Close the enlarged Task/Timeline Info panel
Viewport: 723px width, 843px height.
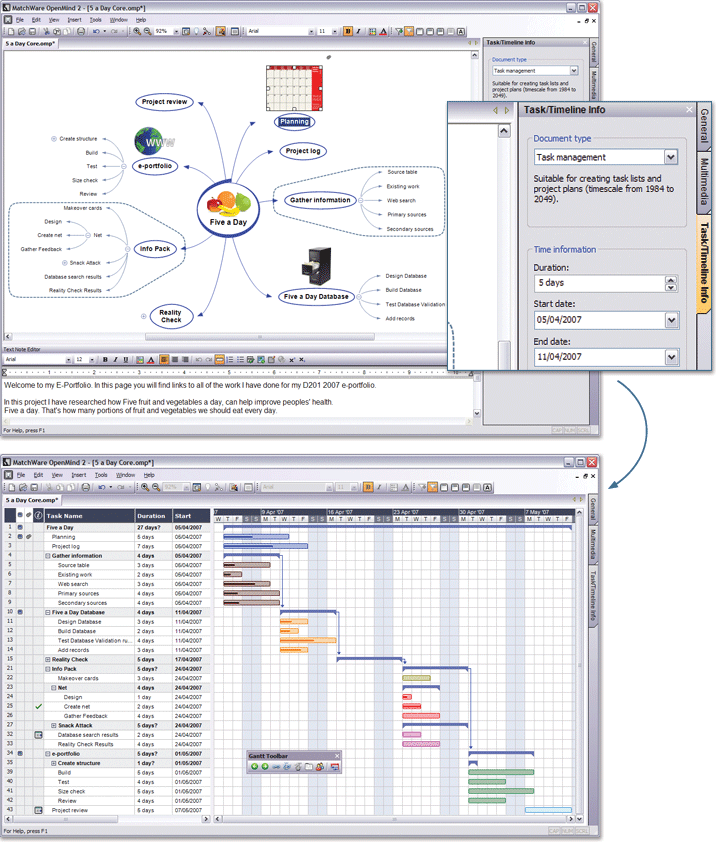tap(689, 110)
